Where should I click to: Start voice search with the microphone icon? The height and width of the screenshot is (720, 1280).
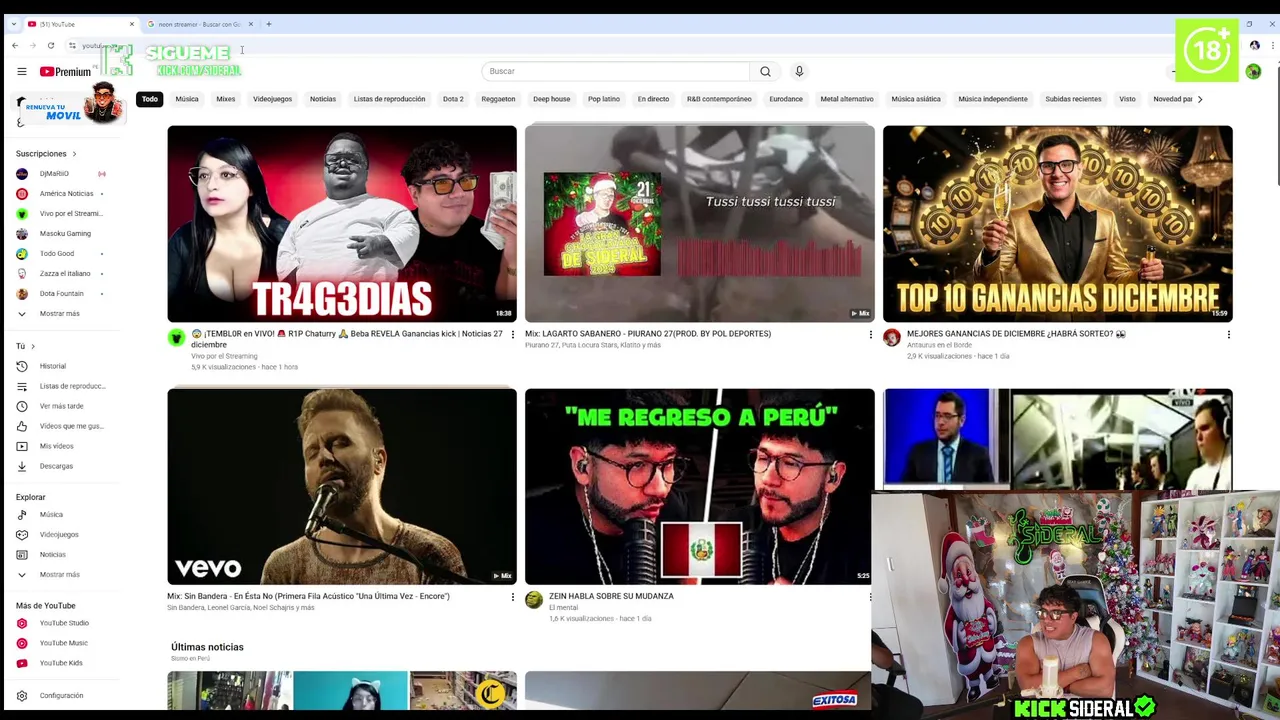[x=799, y=71]
